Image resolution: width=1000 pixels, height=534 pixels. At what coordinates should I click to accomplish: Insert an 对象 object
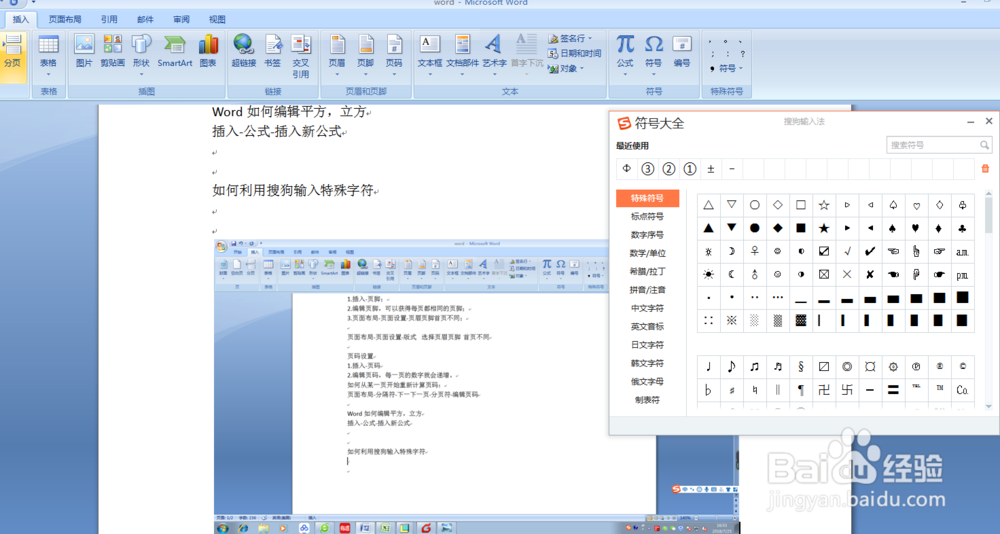click(566, 68)
